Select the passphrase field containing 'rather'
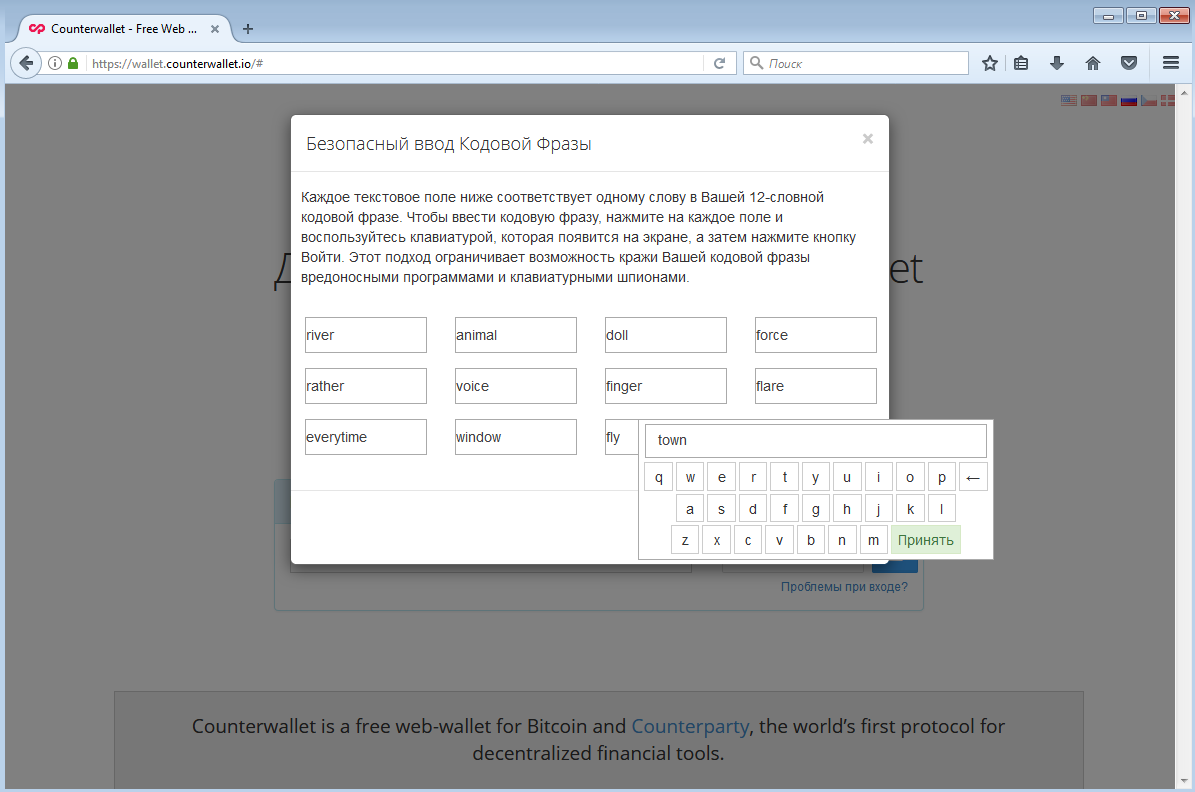 (366, 386)
